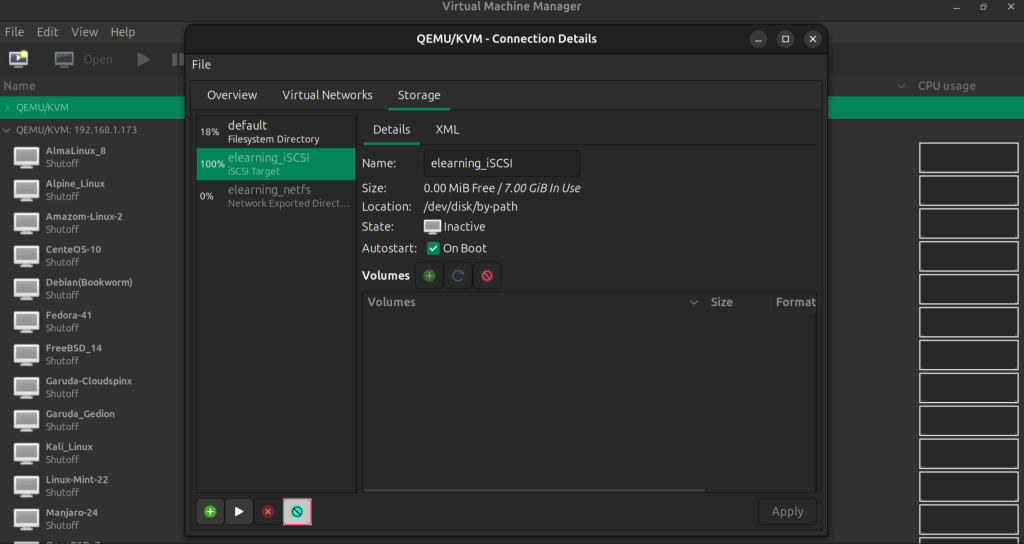Select Linux-Mint-22 VM icon
Screen dimensions: 1024x544
(27, 486)
